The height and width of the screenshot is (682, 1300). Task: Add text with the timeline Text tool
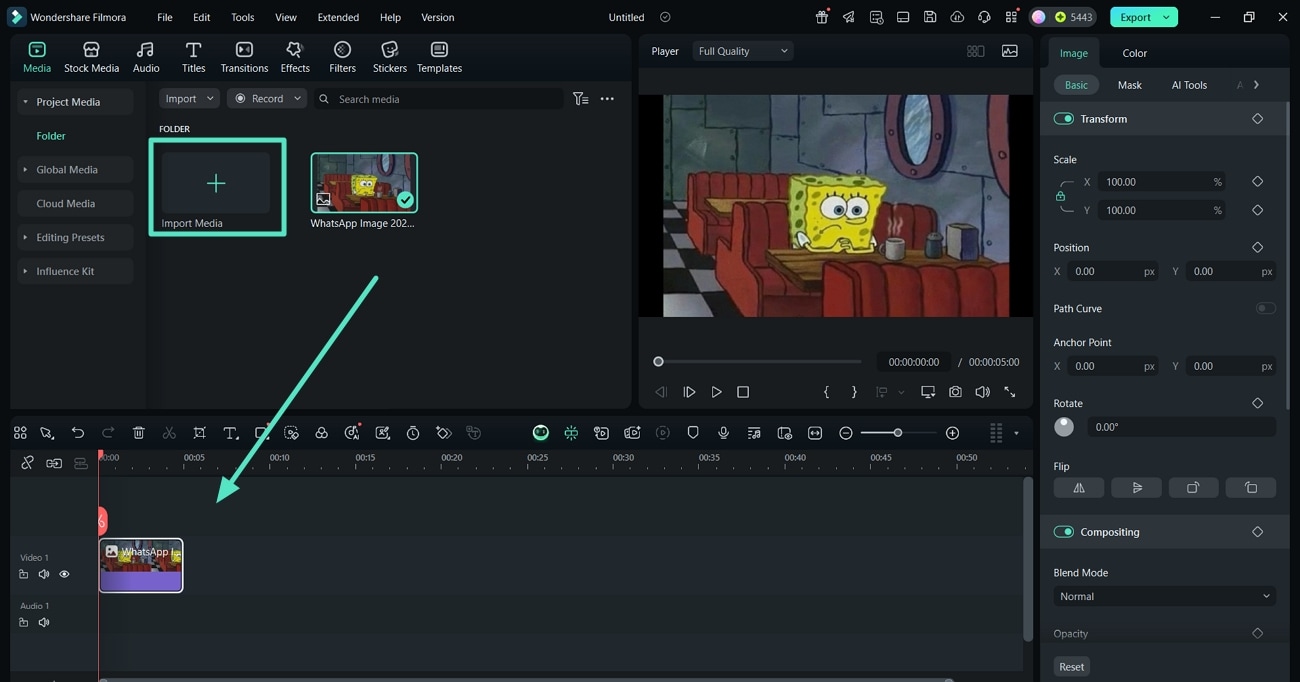pyautogui.click(x=230, y=433)
